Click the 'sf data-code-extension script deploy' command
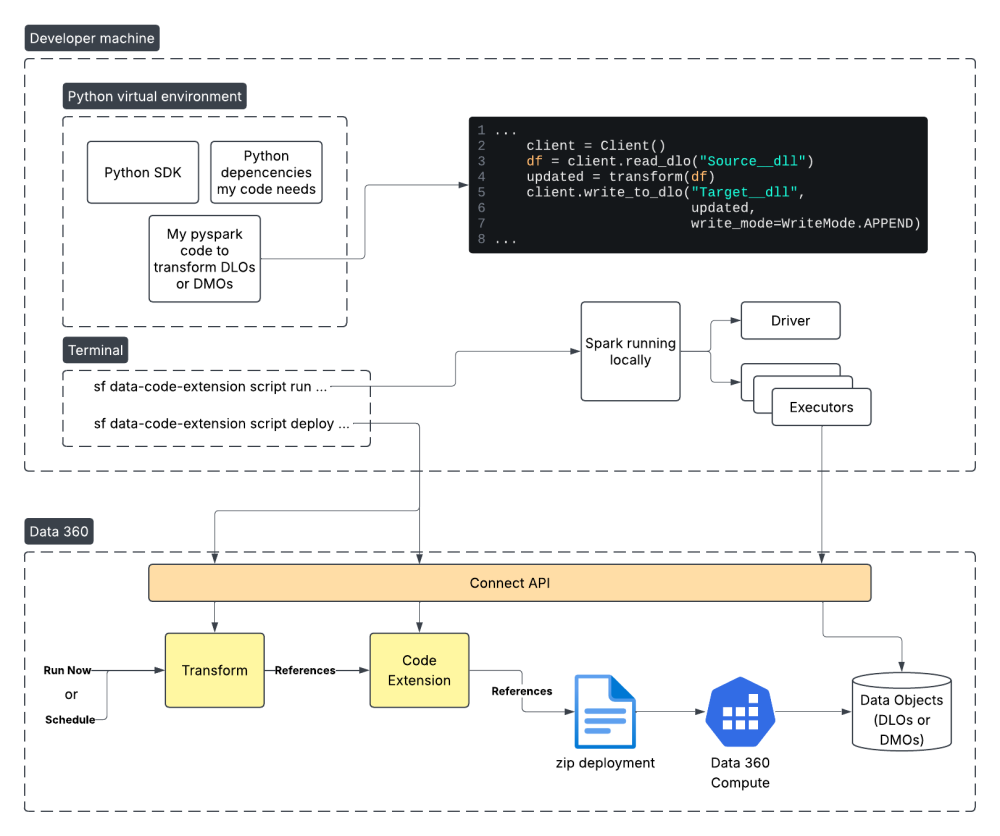Viewport: 1000px width, 836px height. tap(221, 423)
